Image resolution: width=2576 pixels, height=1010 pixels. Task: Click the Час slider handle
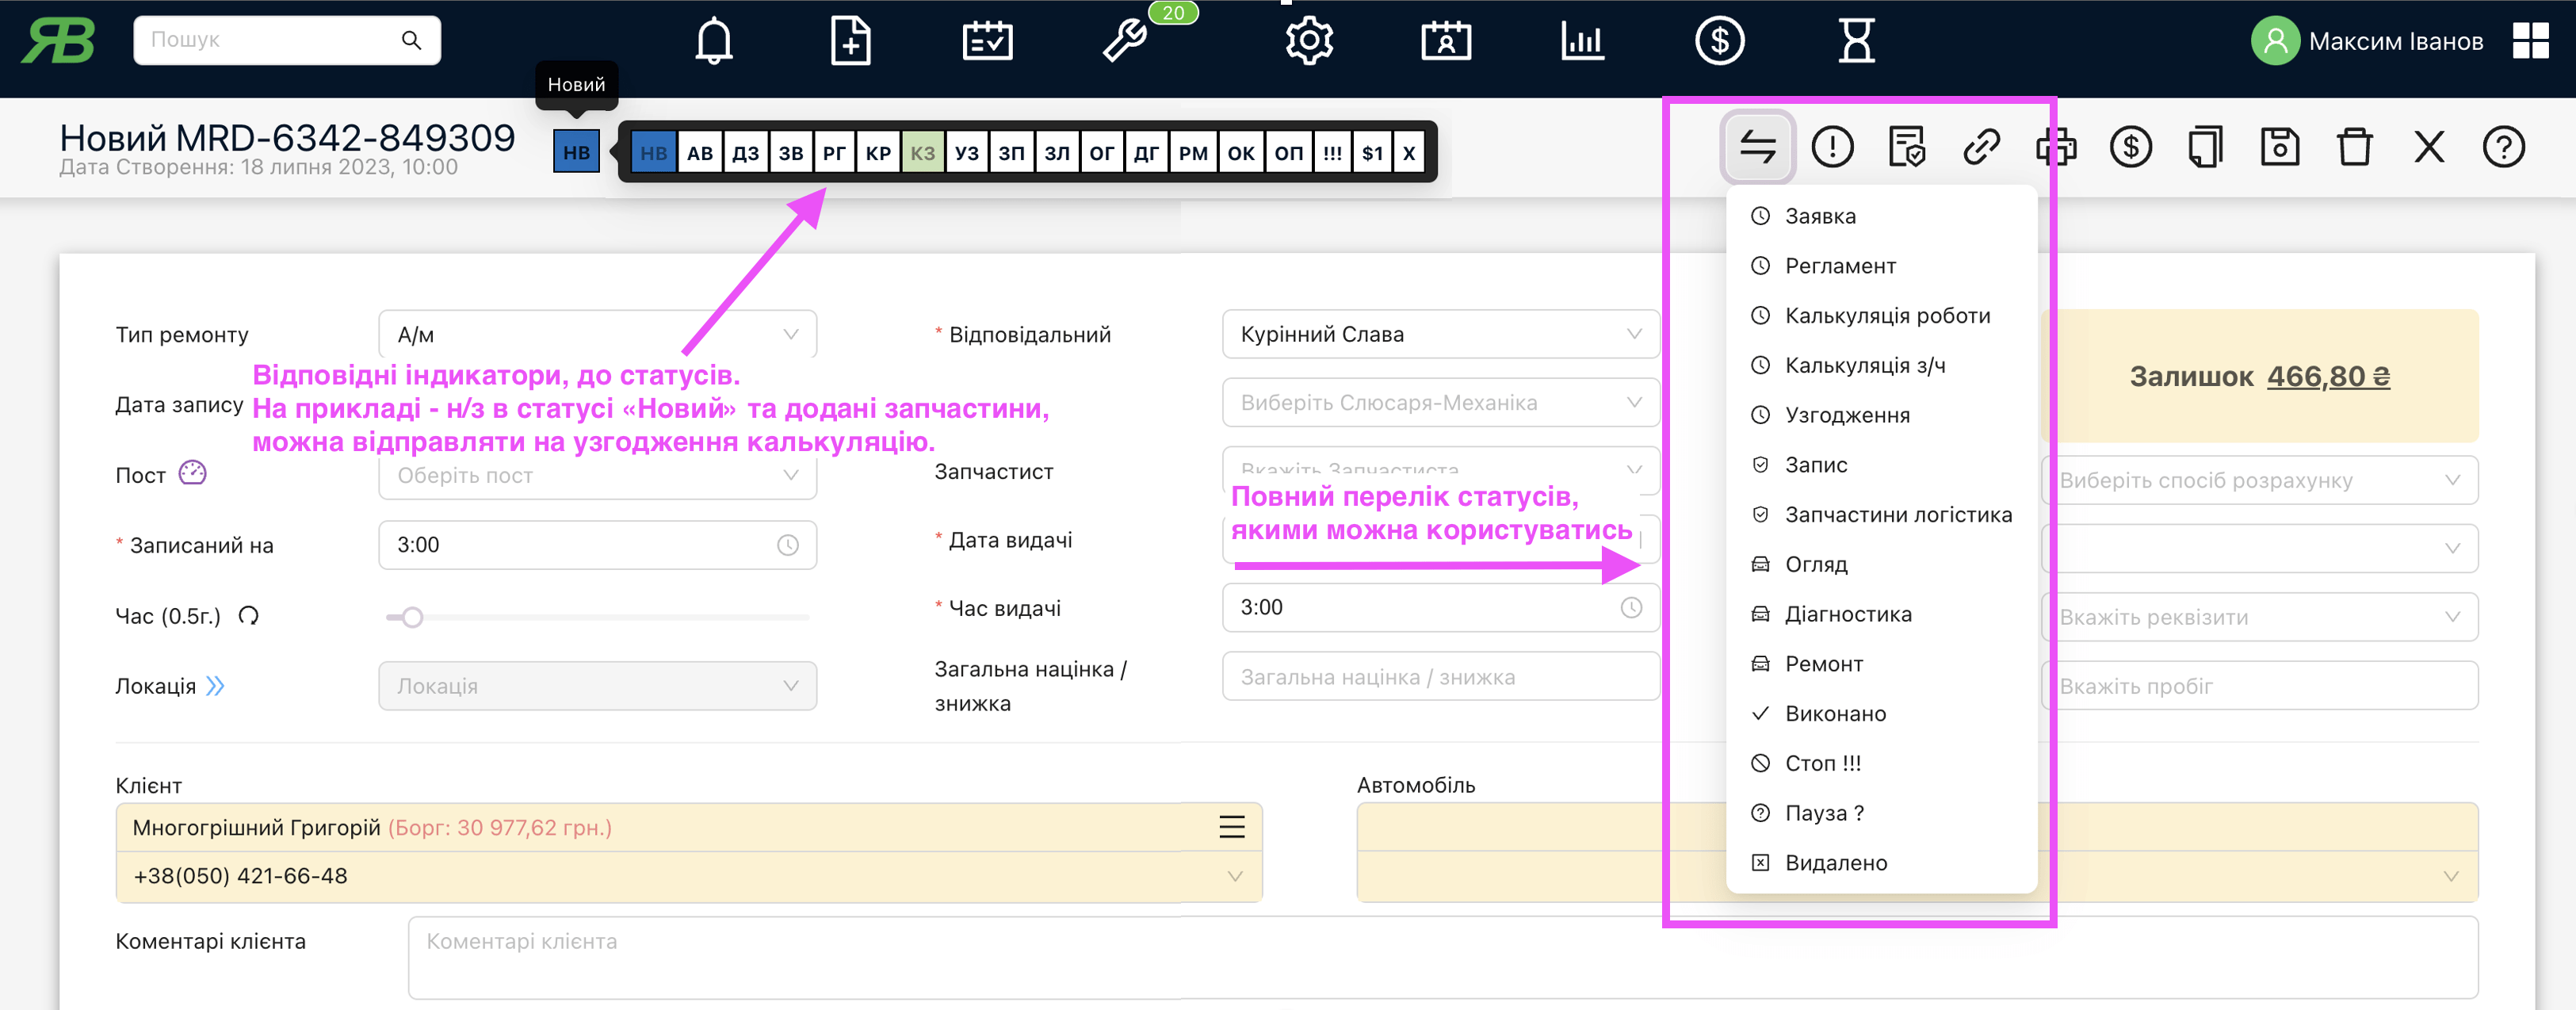coord(412,617)
